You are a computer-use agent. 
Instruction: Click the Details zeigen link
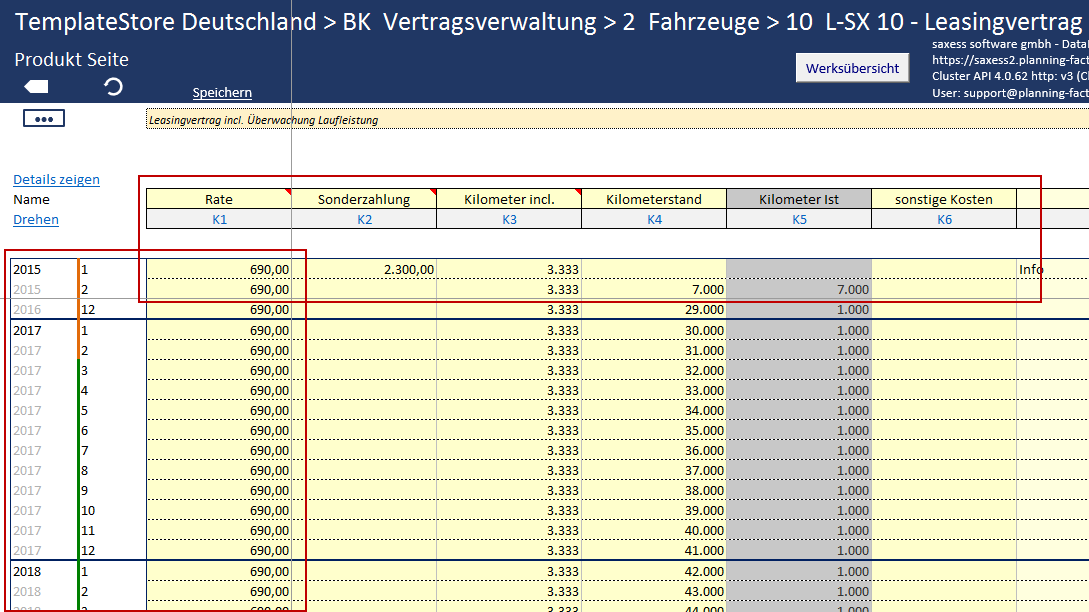56,180
